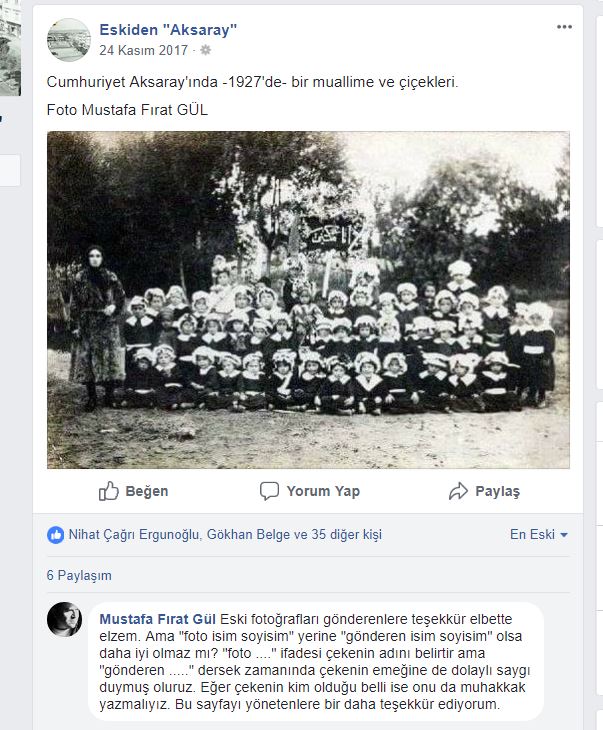Open the blue like reactions icon
This screenshot has height=730, width=603.
55,535
